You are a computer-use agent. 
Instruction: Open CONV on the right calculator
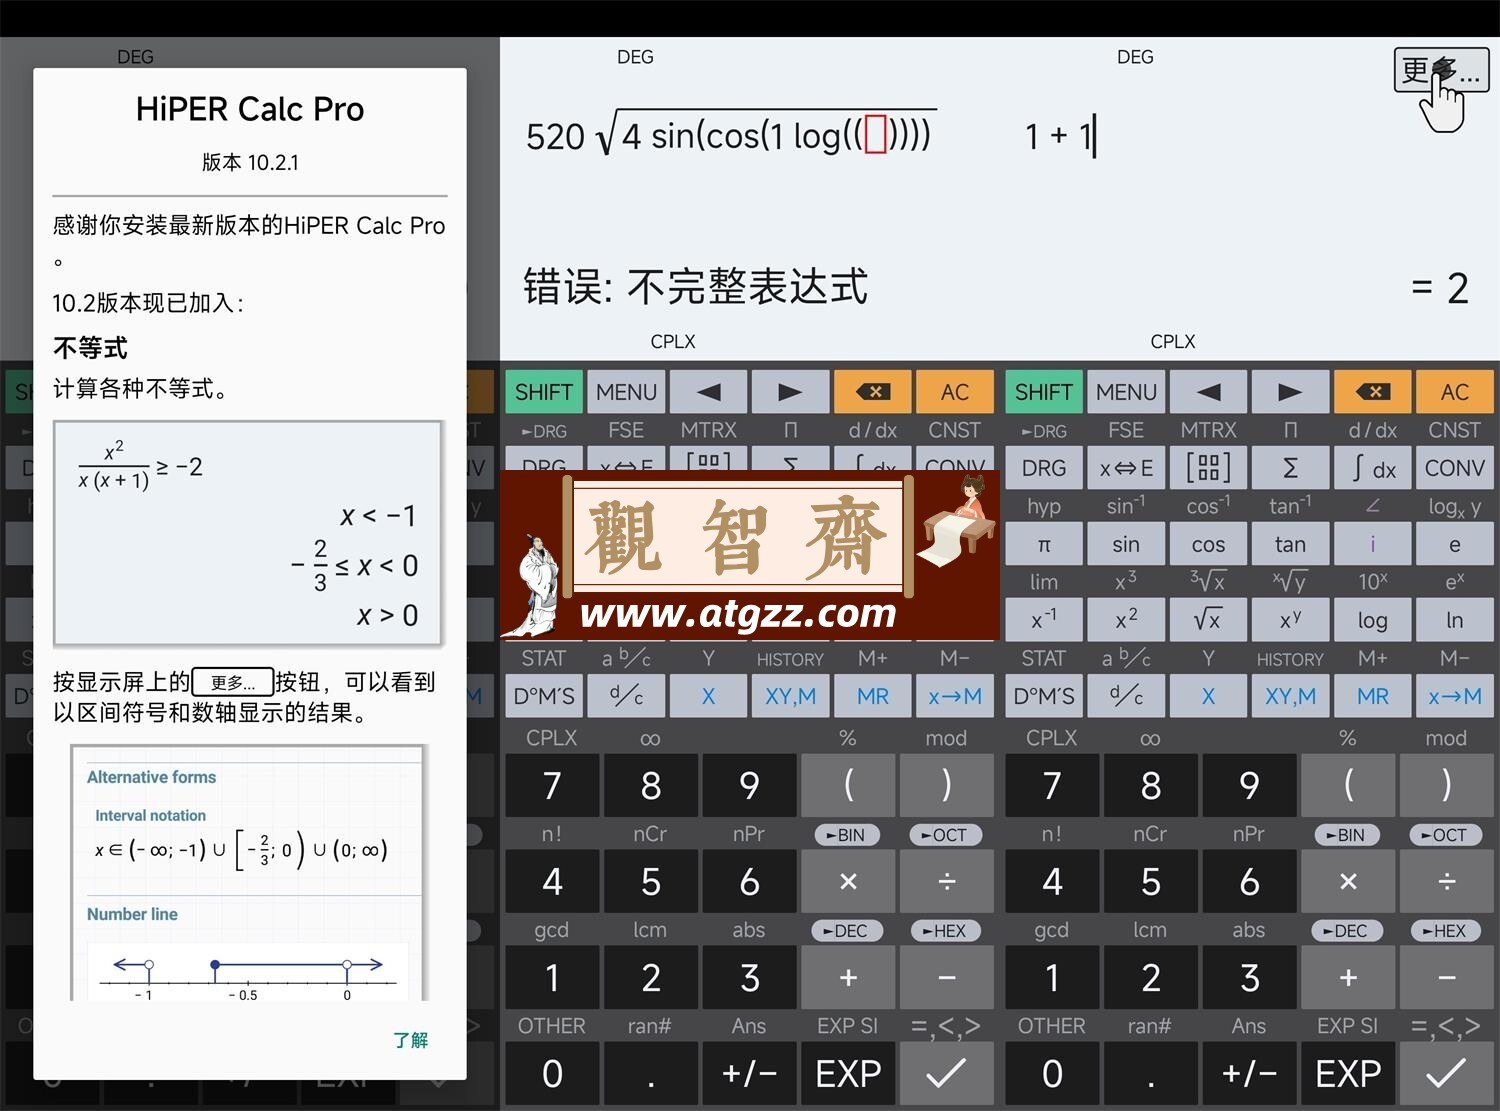1455,468
